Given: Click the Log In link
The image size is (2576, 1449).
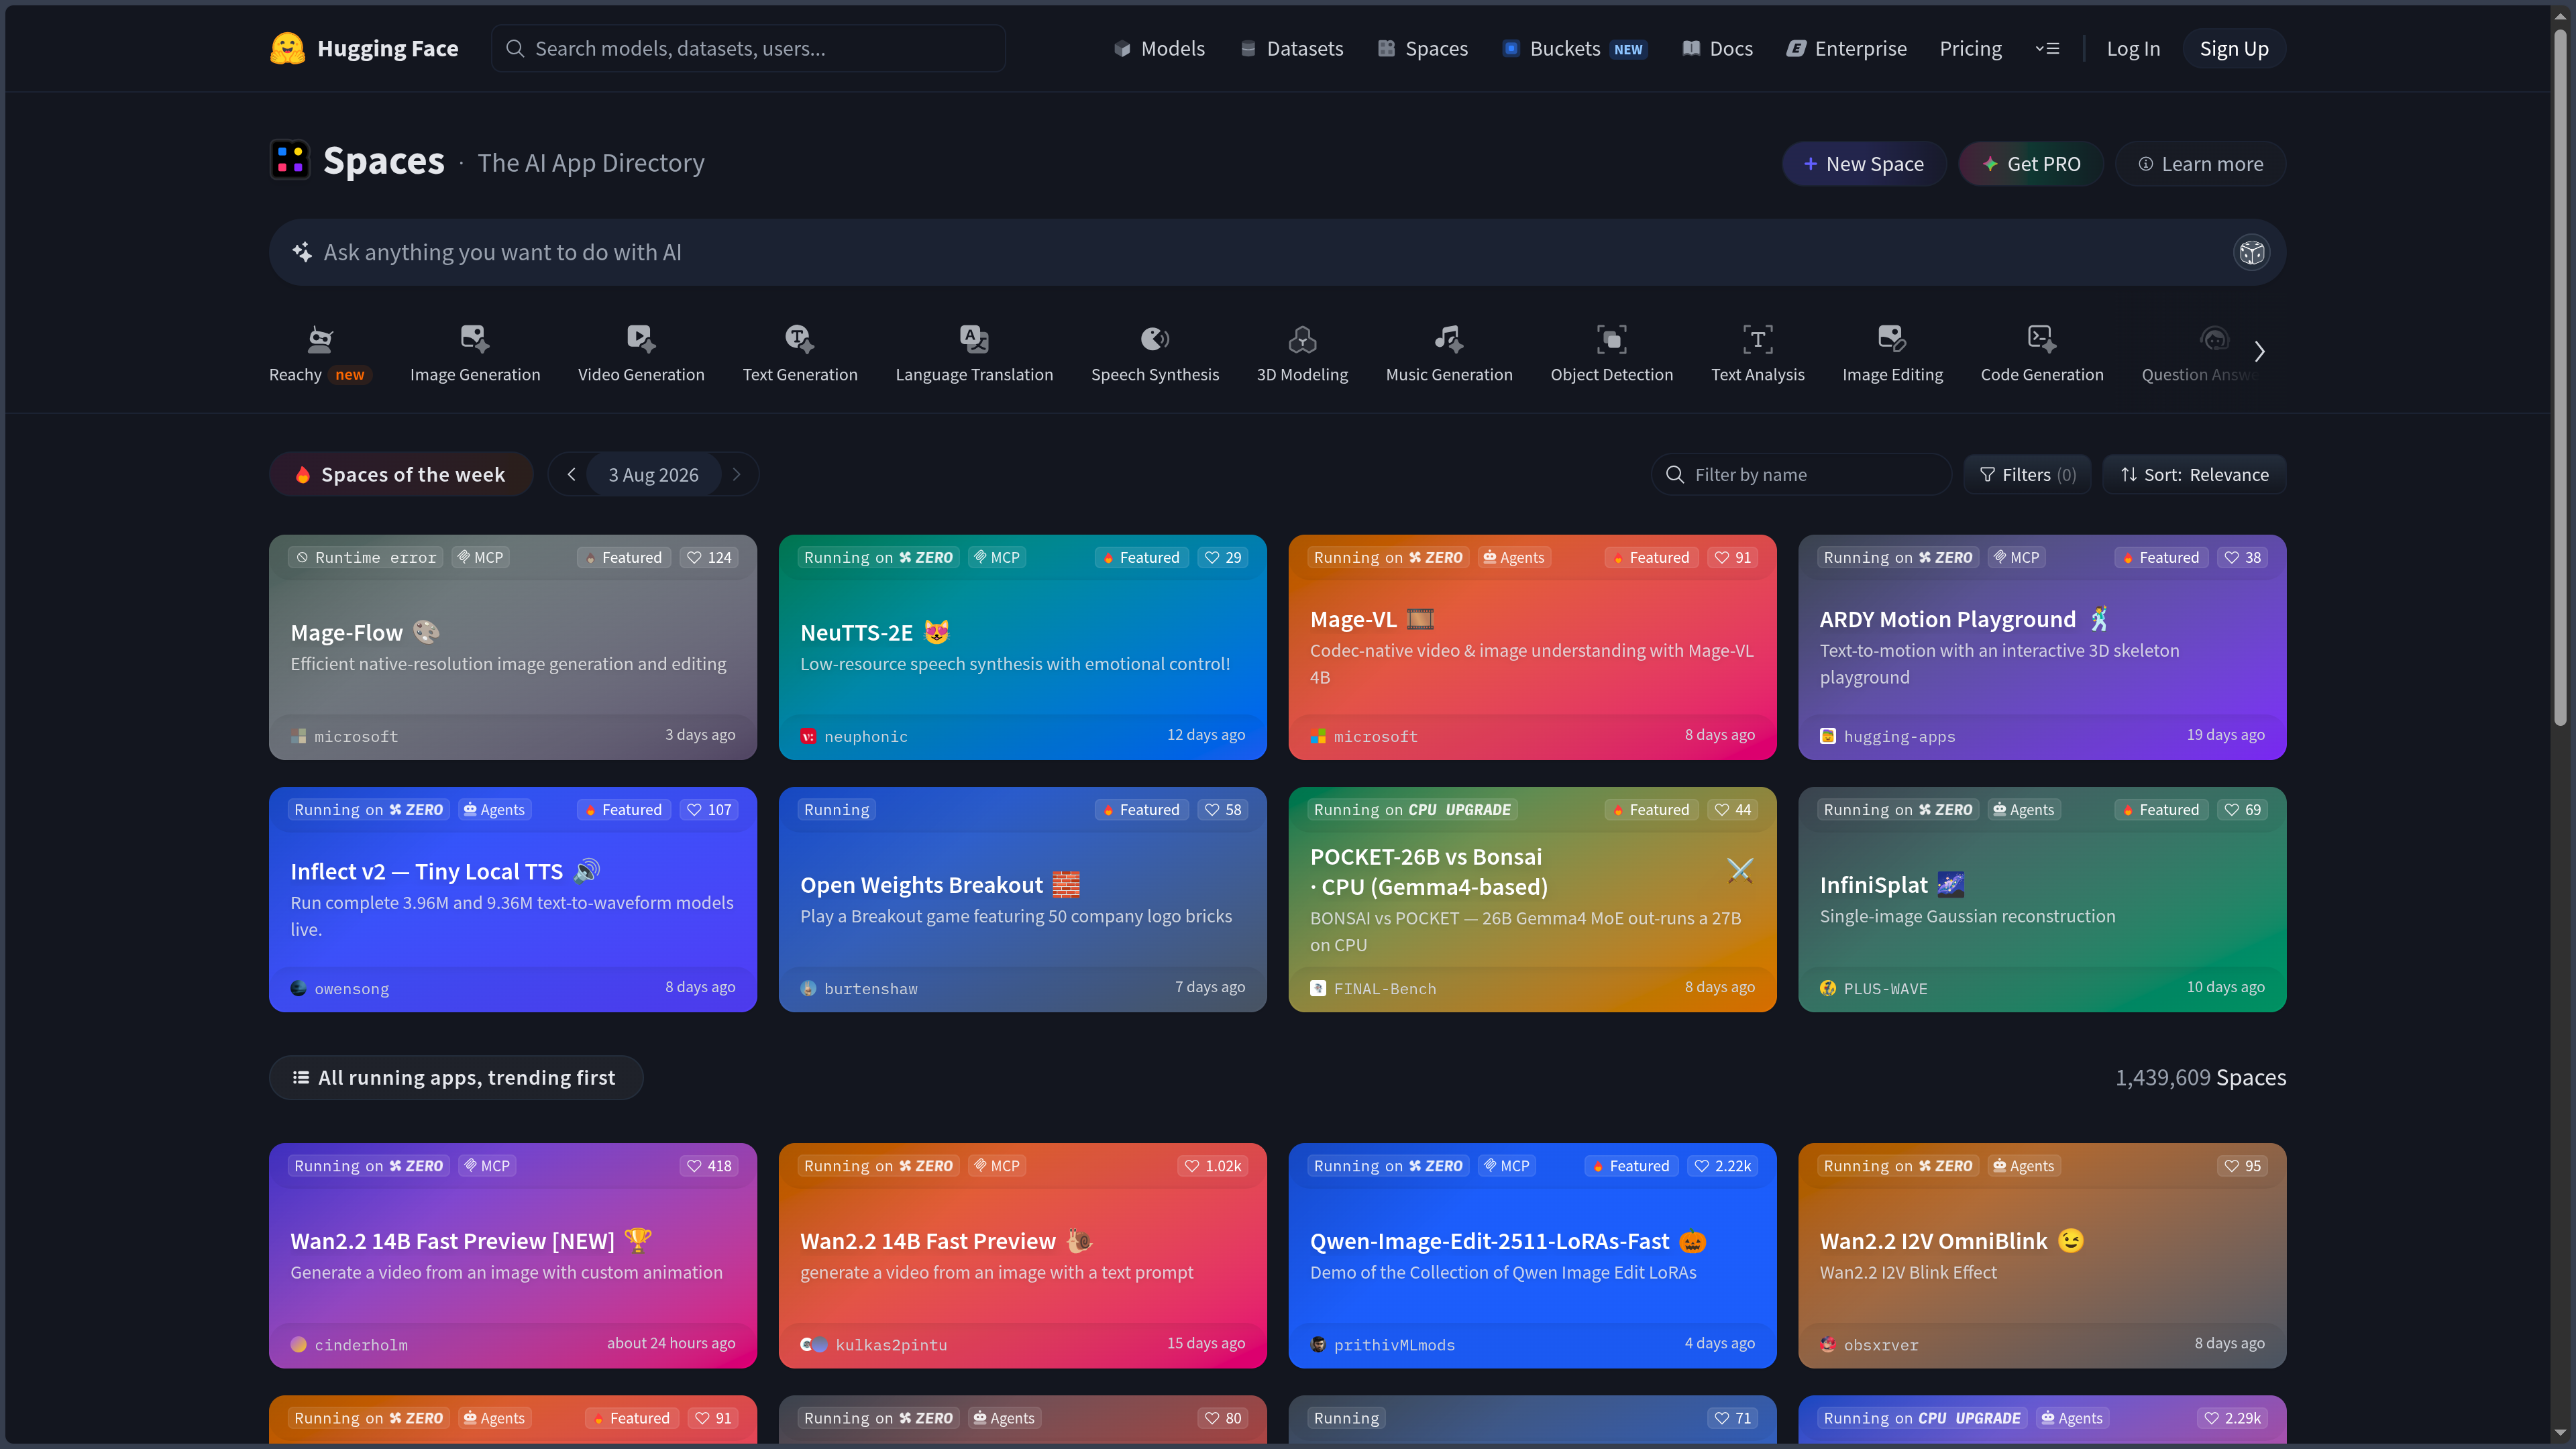Looking at the screenshot, I should (x=2133, y=48).
